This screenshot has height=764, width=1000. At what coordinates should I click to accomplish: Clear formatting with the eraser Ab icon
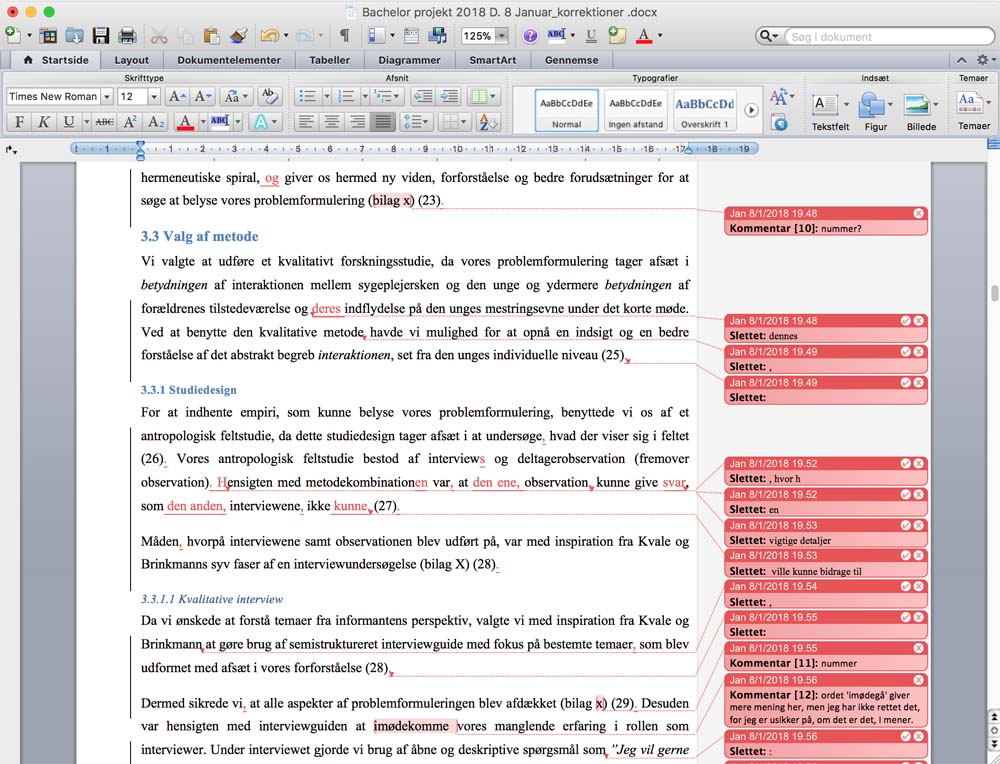click(270, 96)
